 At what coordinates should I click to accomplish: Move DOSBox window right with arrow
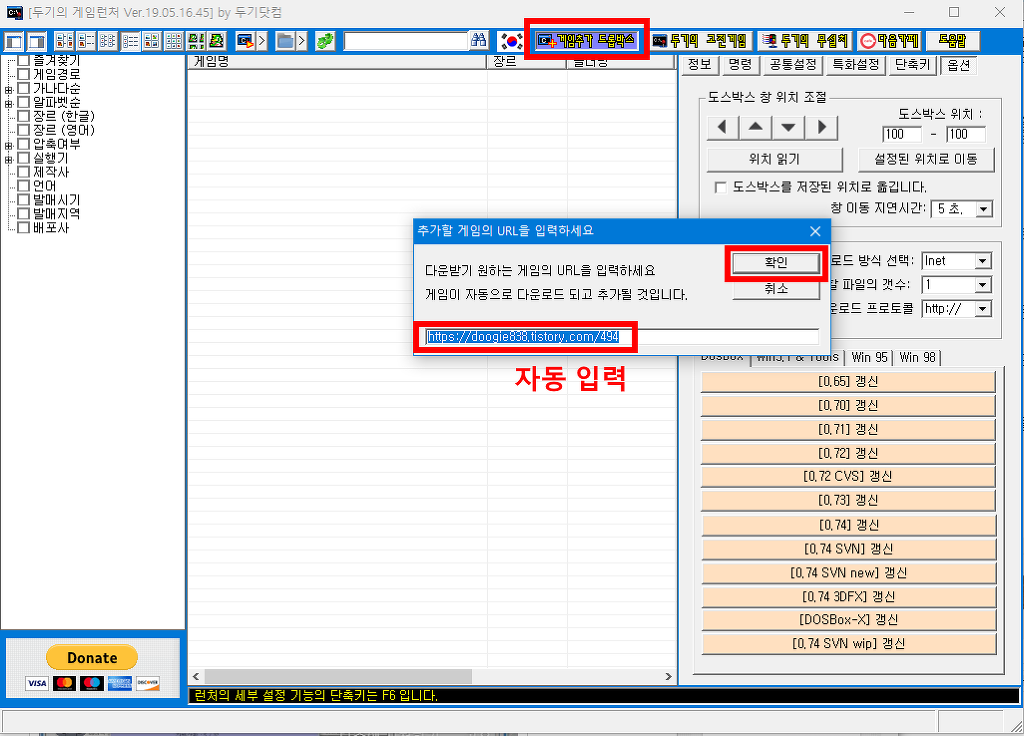[822, 127]
